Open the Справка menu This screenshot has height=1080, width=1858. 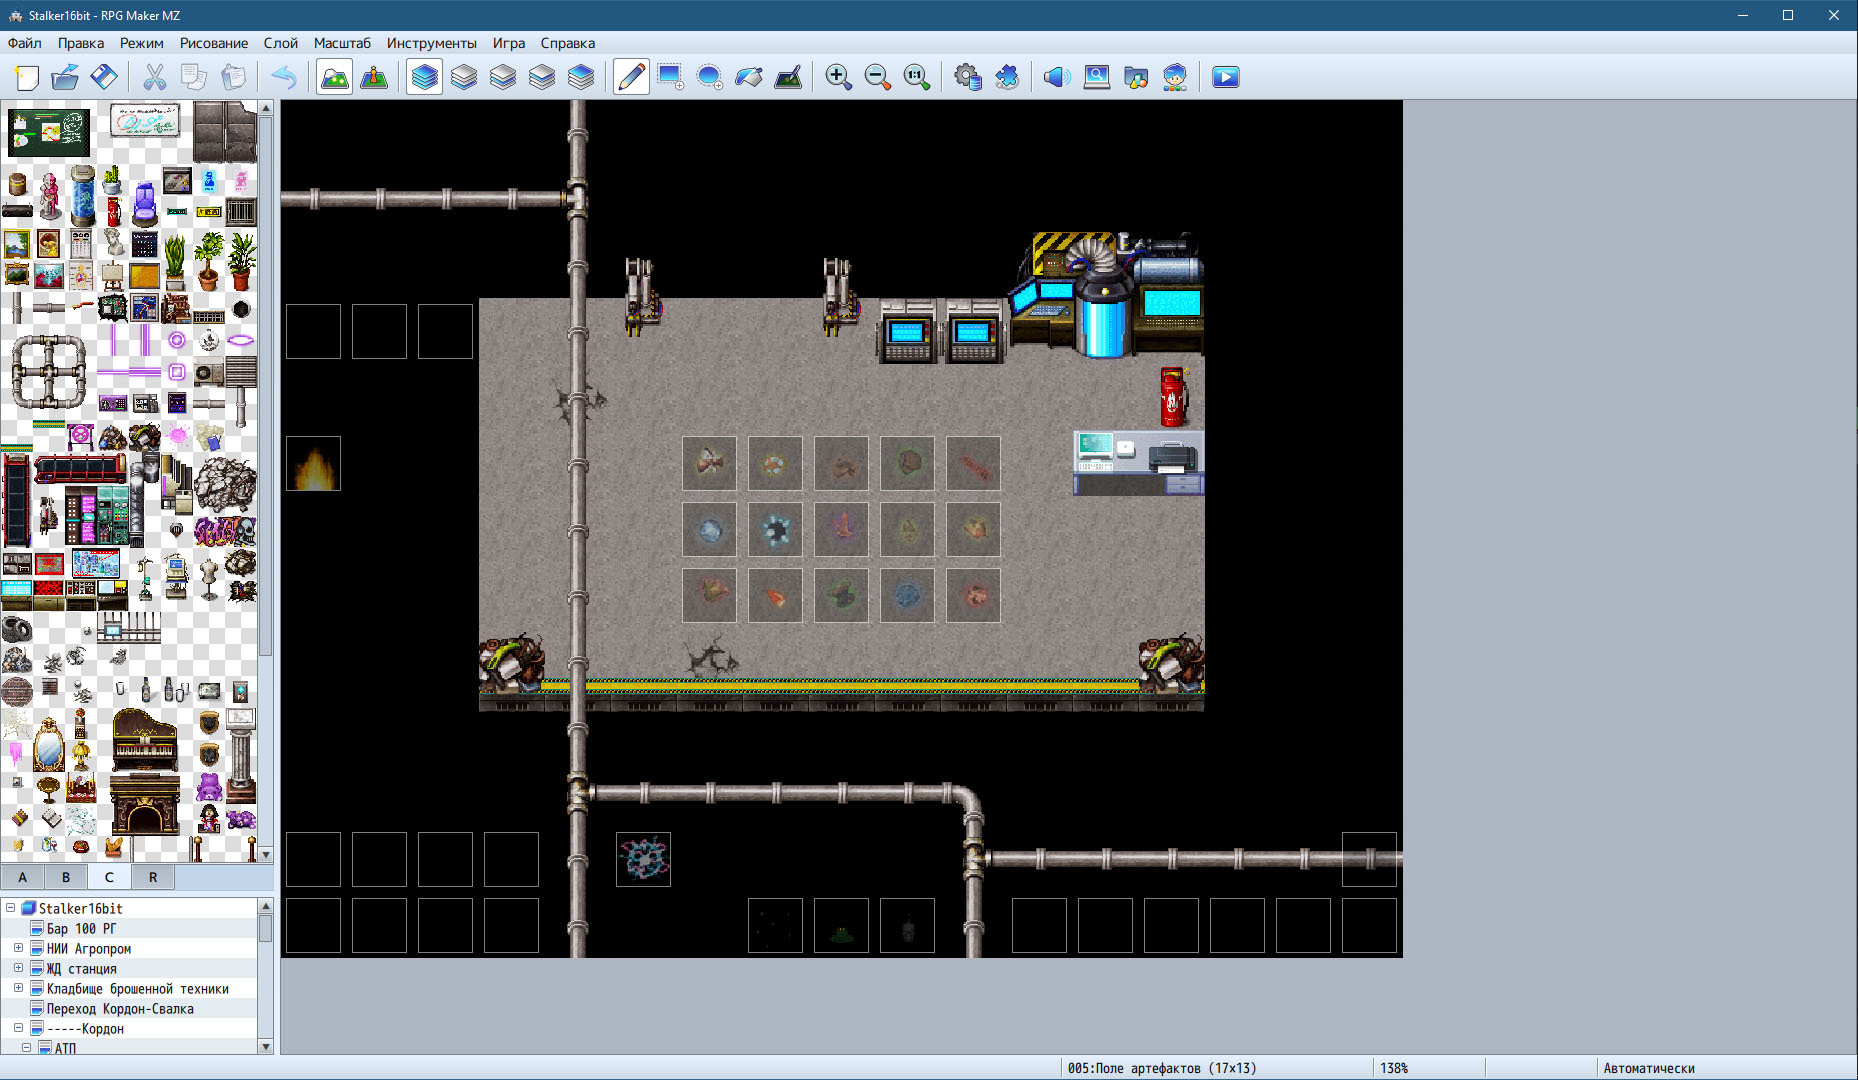[568, 43]
